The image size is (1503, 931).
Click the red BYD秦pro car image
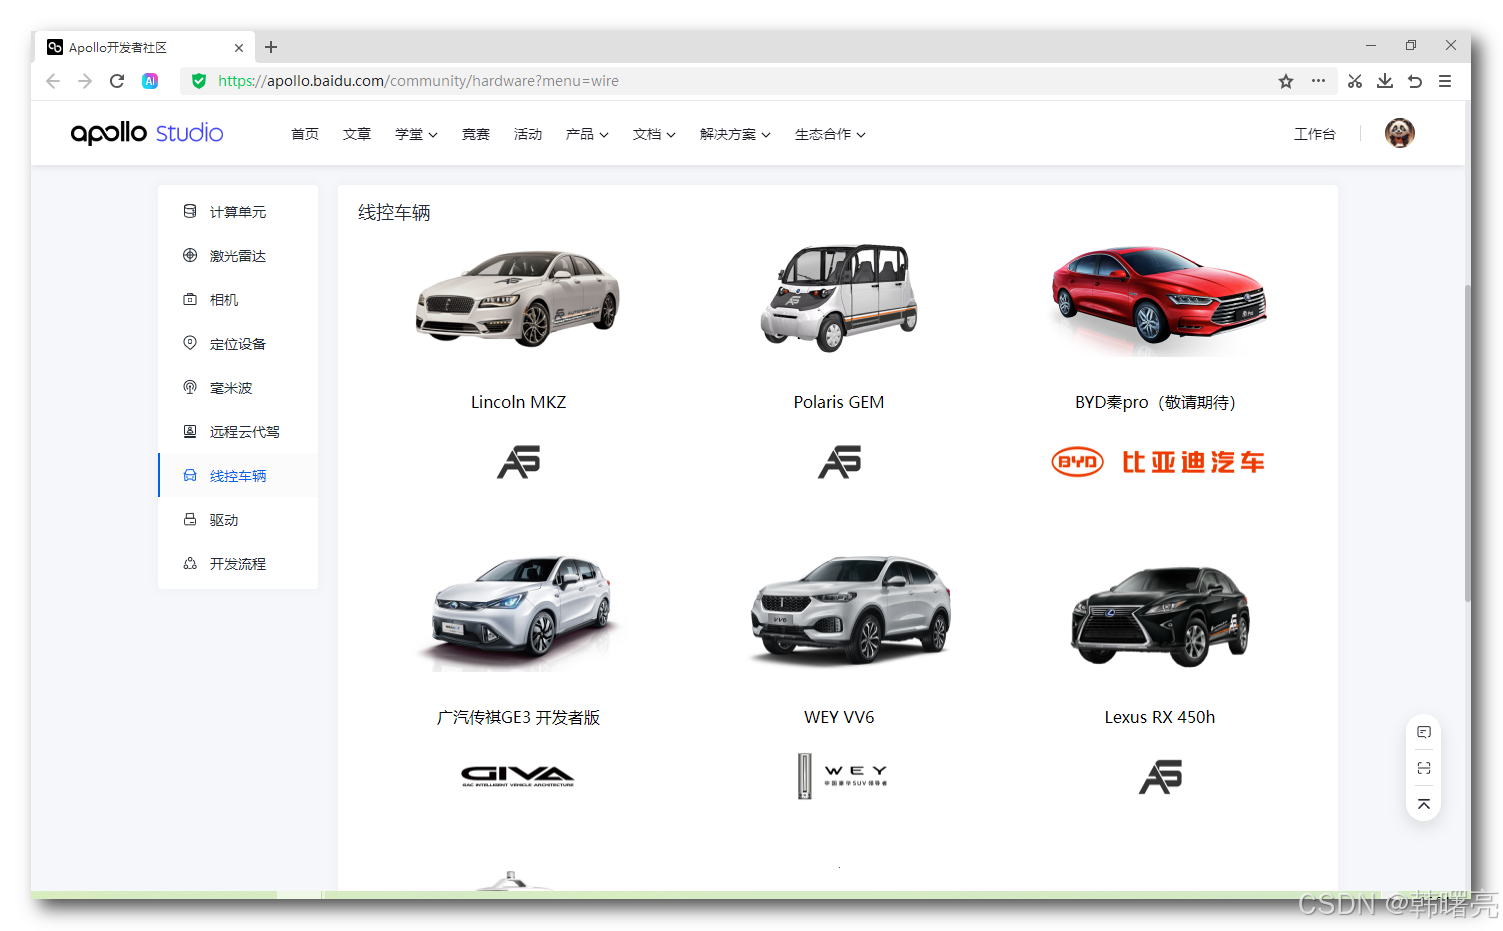[x=1159, y=298]
